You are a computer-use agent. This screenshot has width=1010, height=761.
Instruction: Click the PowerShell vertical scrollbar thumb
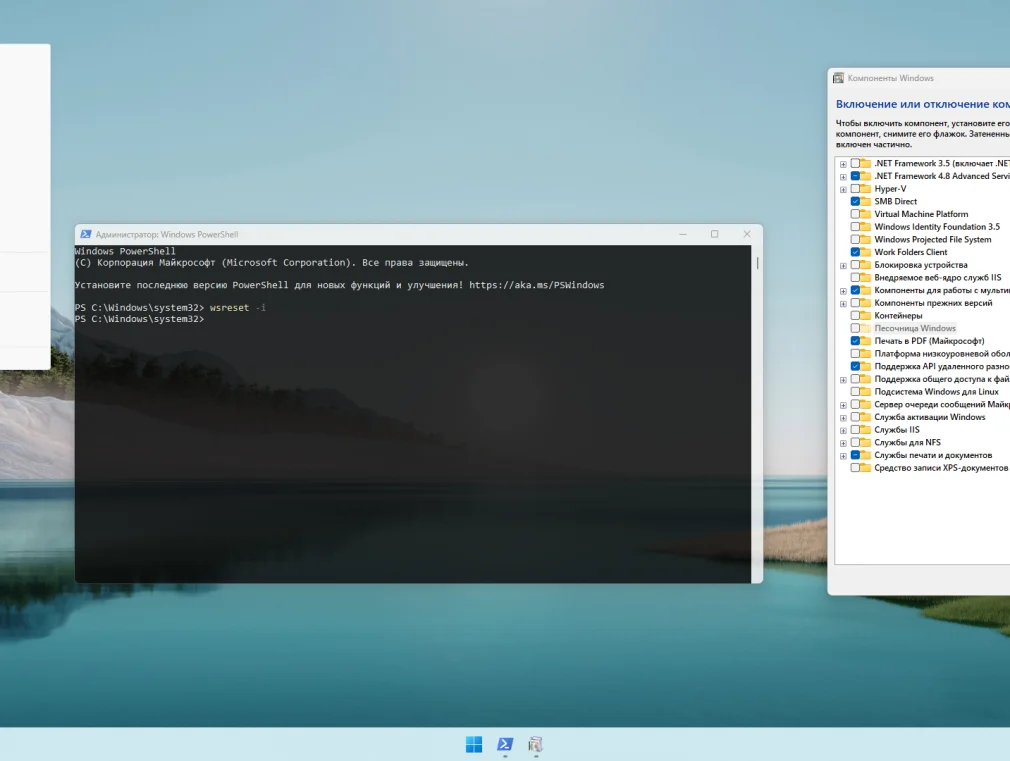tap(757, 263)
